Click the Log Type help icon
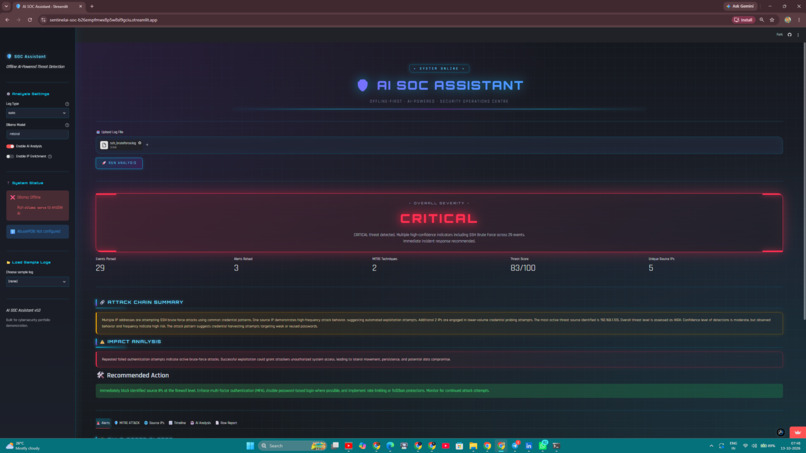Image resolution: width=806 pixels, height=453 pixels. (x=67, y=104)
